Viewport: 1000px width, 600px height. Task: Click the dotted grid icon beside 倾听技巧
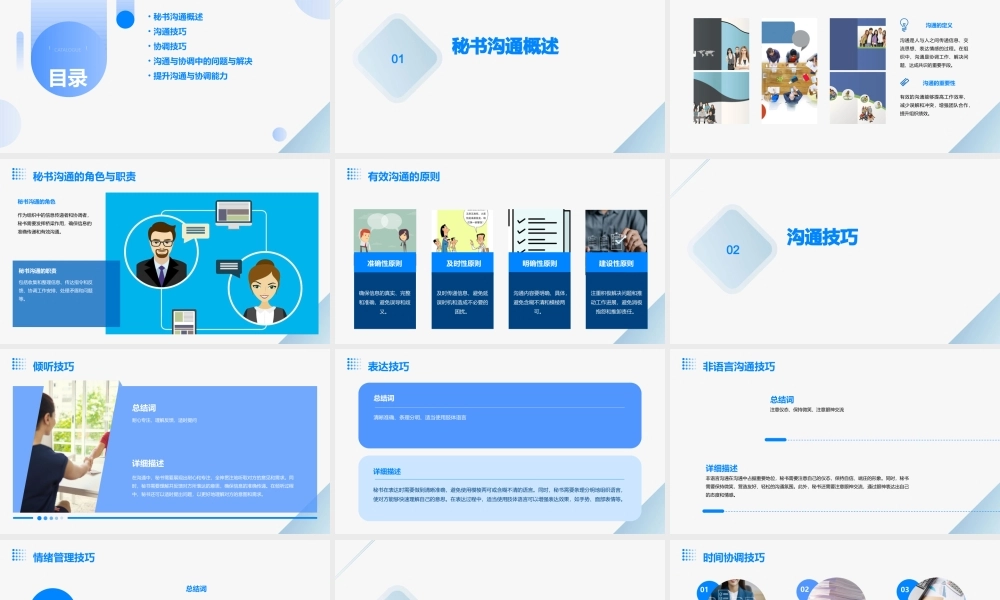(x=18, y=364)
